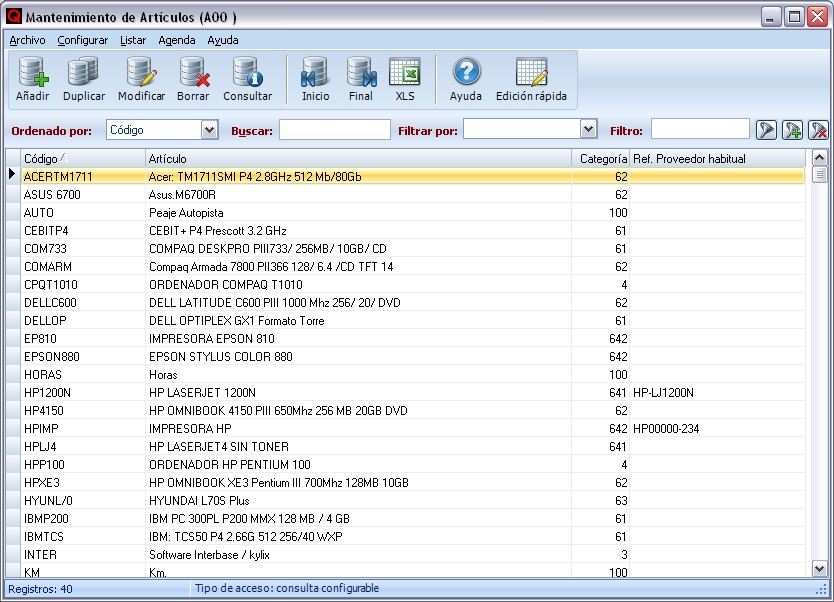The width and height of the screenshot is (834, 602).
Task: Select the ACERTM1711 row code
Action: click(58, 177)
